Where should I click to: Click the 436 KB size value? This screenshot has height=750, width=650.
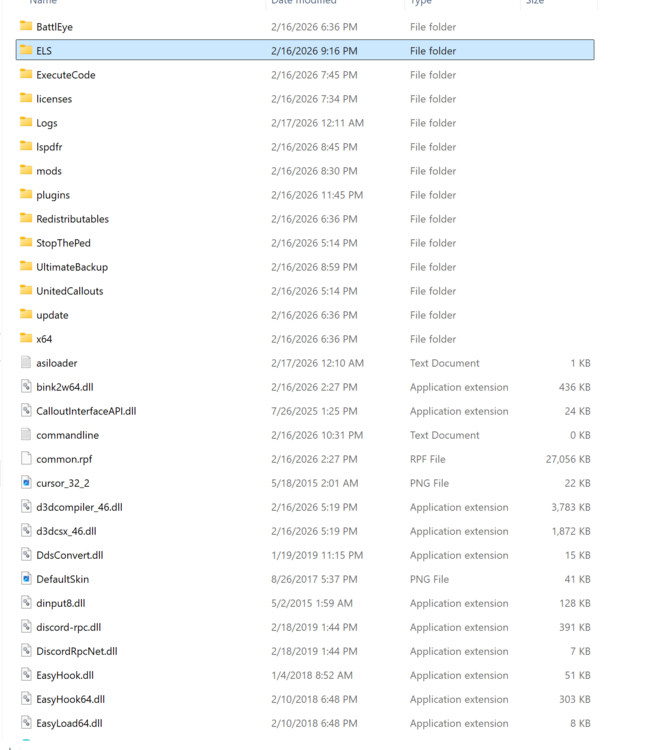coord(575,387)
